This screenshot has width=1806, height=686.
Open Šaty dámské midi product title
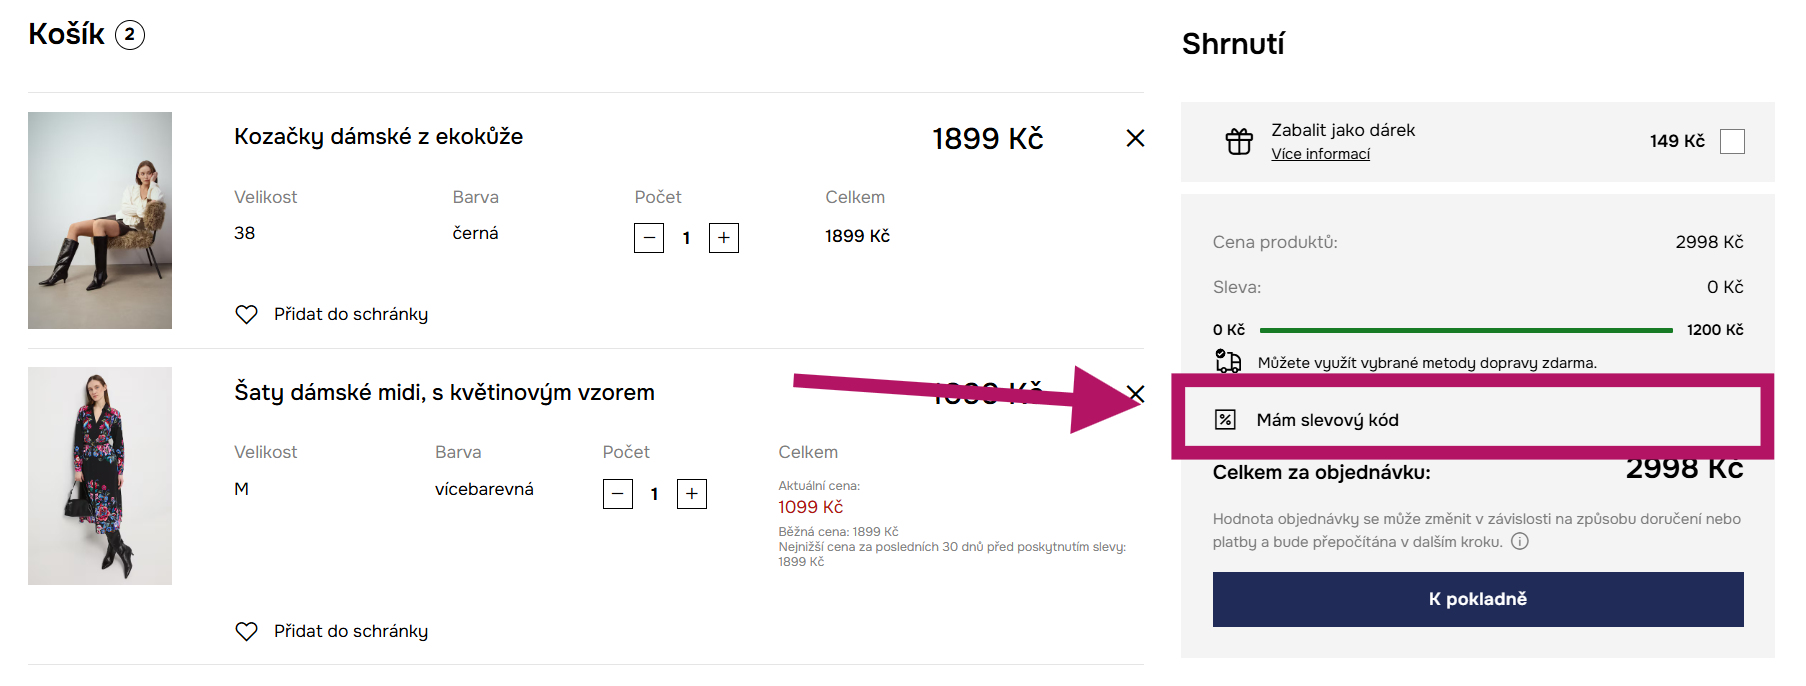(444, 393)
